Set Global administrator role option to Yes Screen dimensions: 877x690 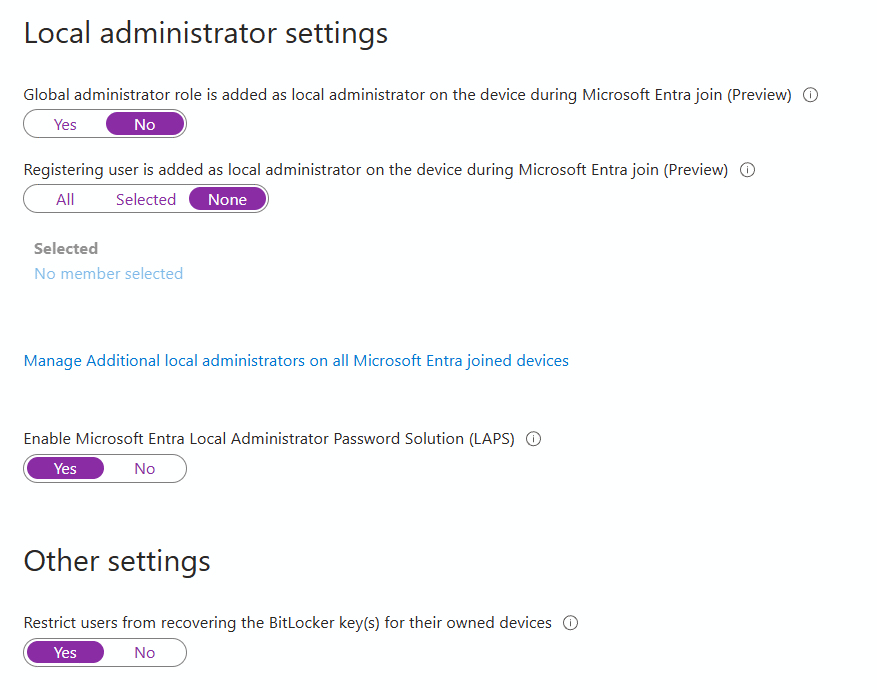click(x=65, y=124)
